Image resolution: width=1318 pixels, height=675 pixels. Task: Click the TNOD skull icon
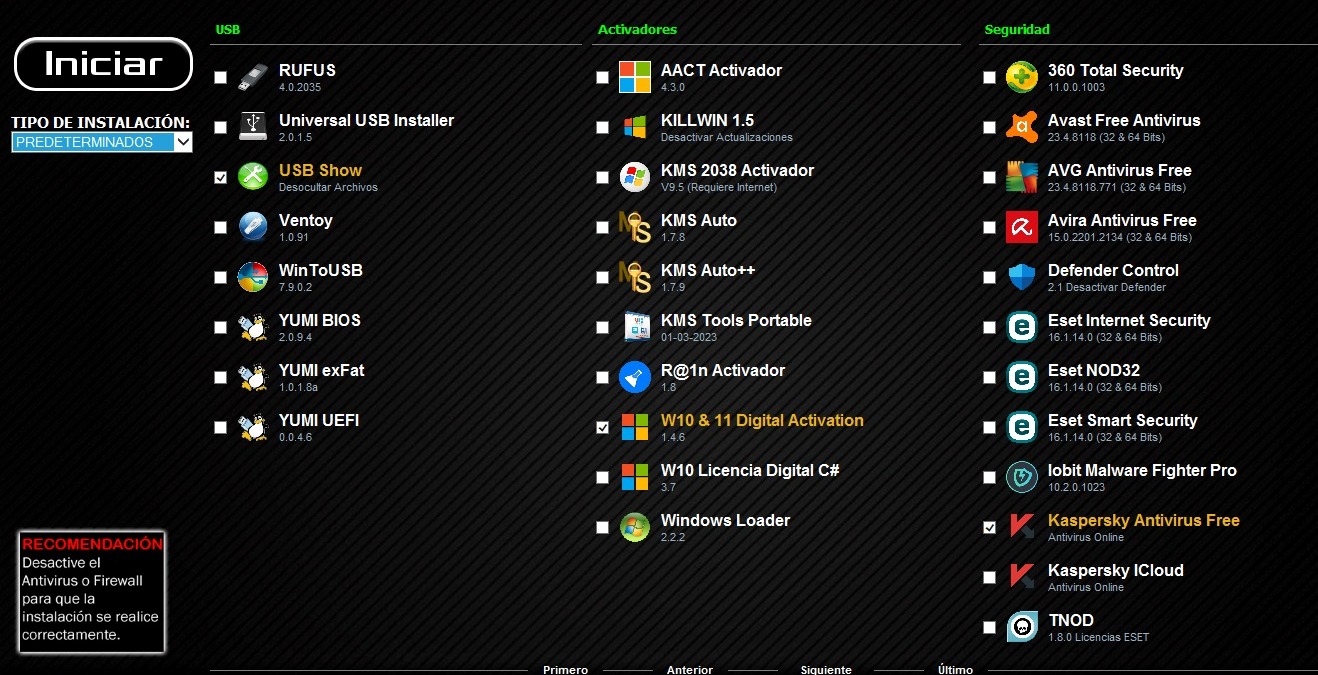1021,627
